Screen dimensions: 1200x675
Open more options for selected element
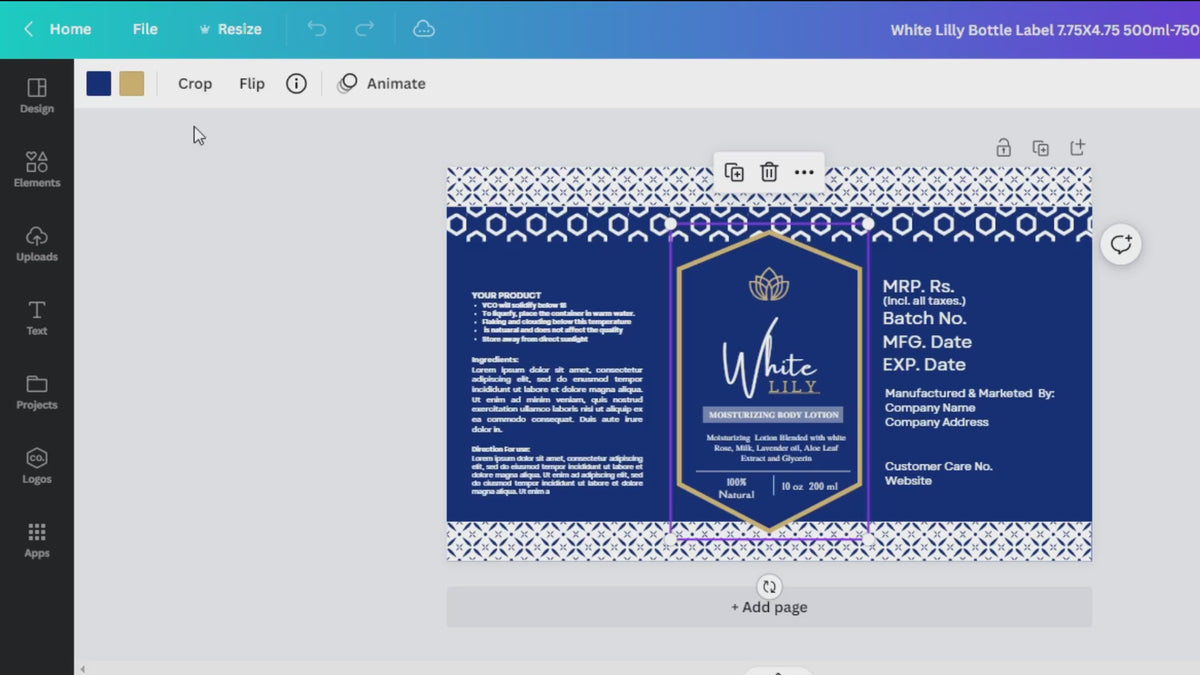(804, 172)
